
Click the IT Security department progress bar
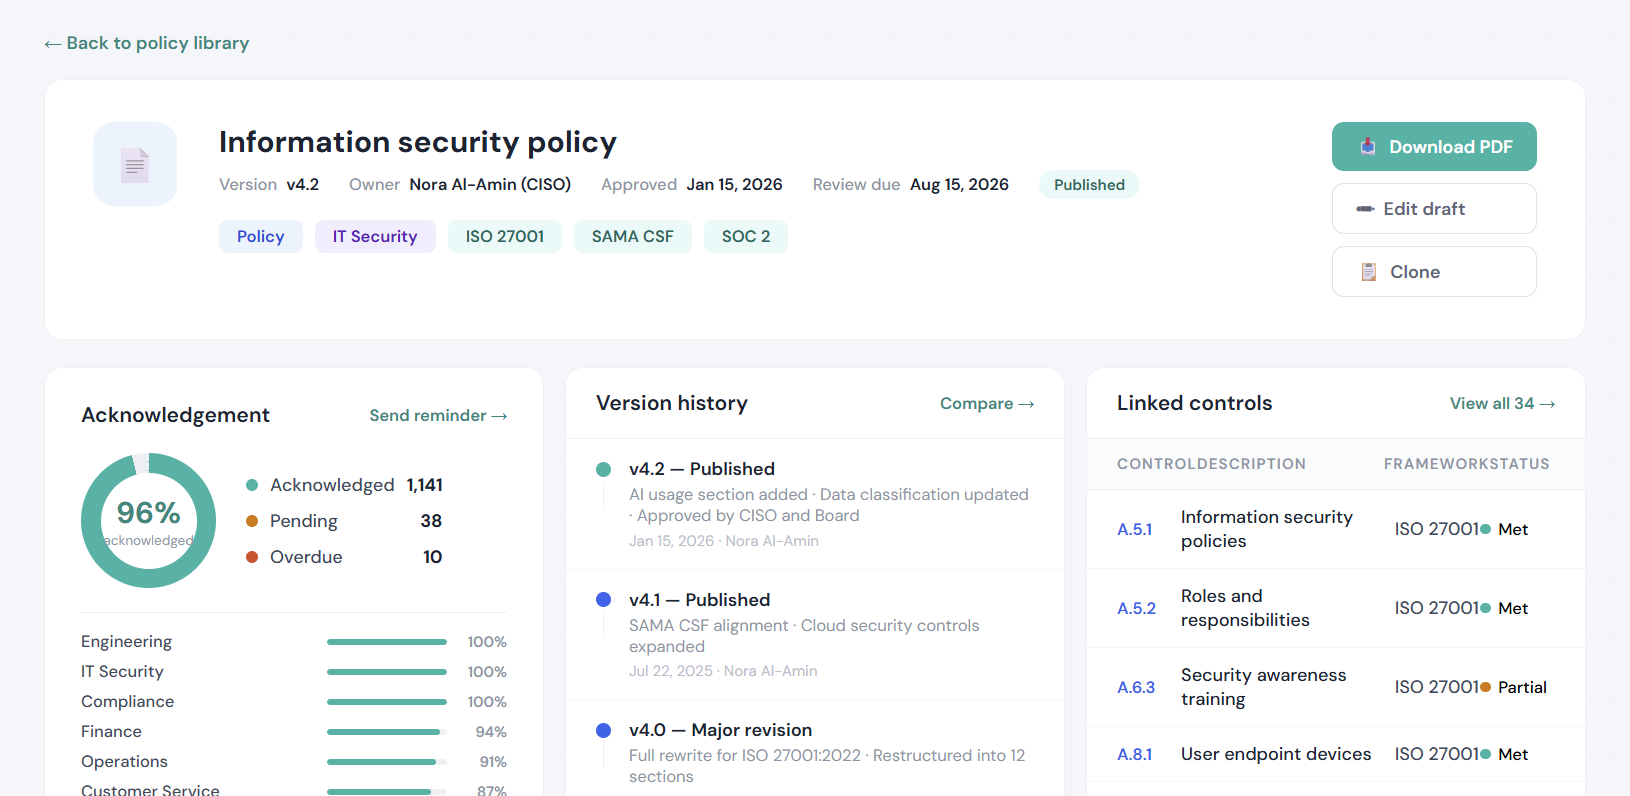pos(387,672)
